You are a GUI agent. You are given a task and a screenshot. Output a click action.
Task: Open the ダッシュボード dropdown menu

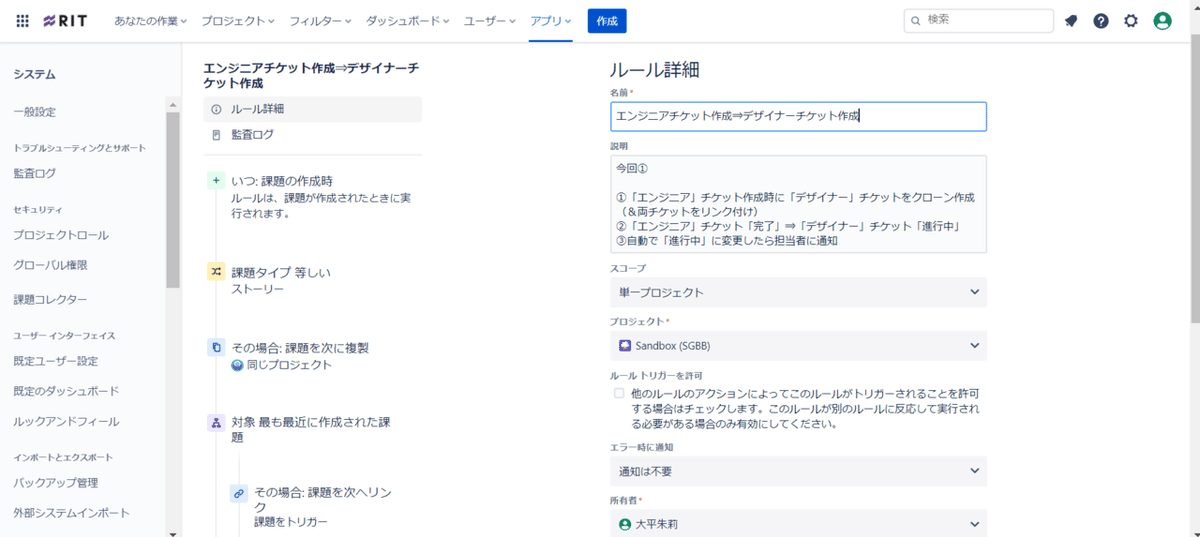pyautogui.click(x=408, y=21)
